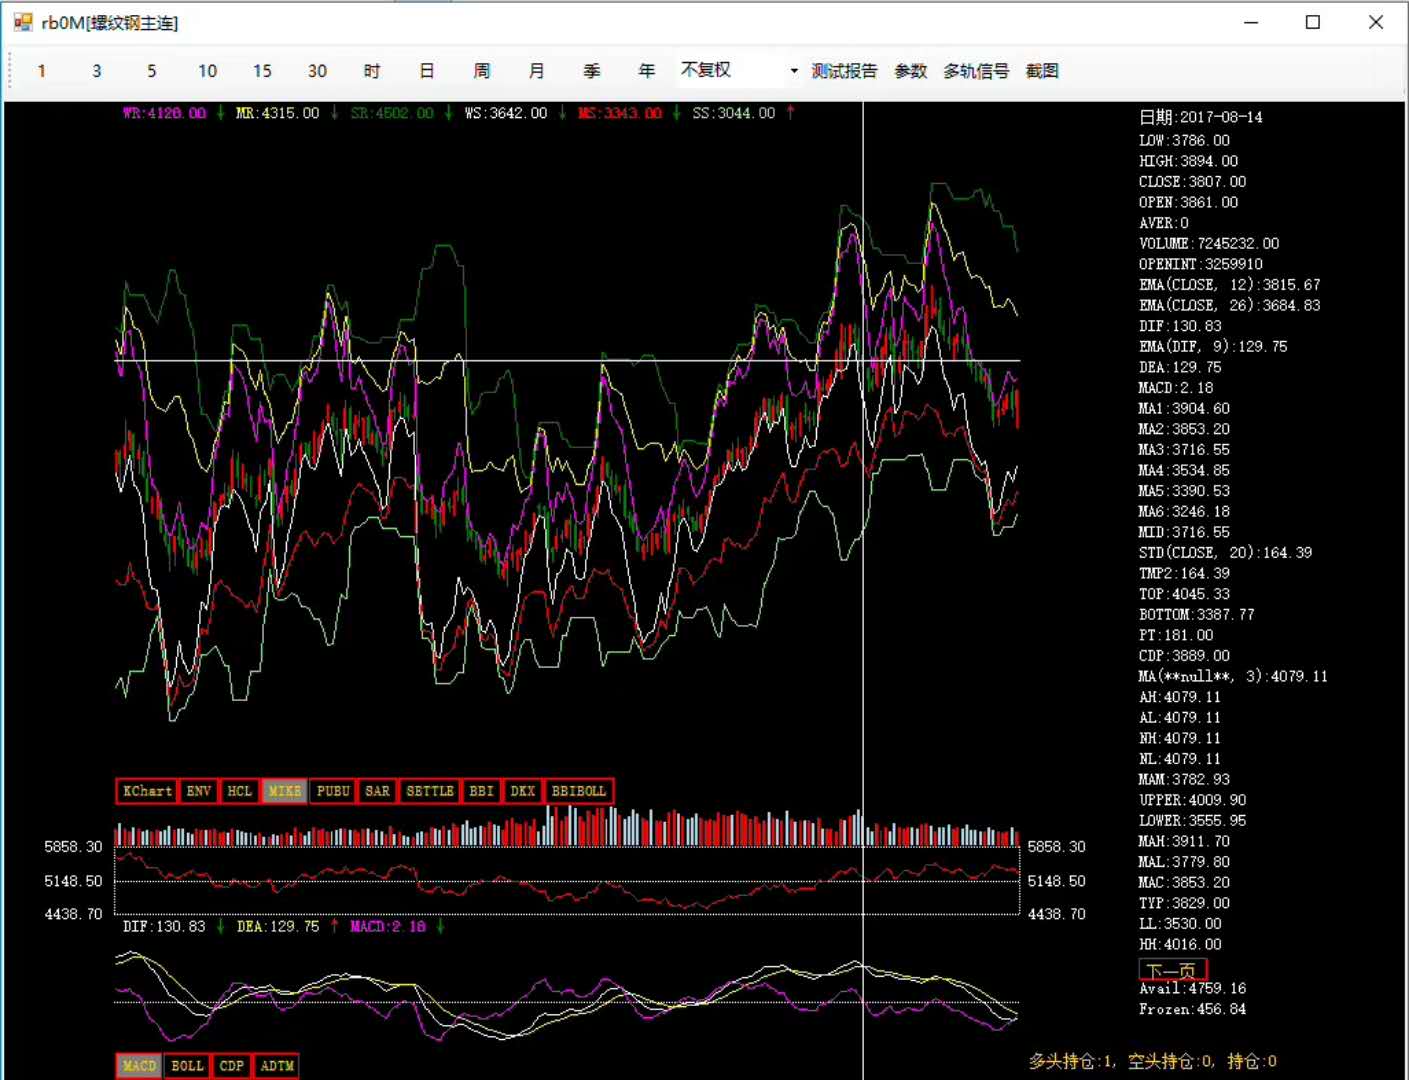
Task: Go to next page with 下一页
Action: pos(1172,970)
